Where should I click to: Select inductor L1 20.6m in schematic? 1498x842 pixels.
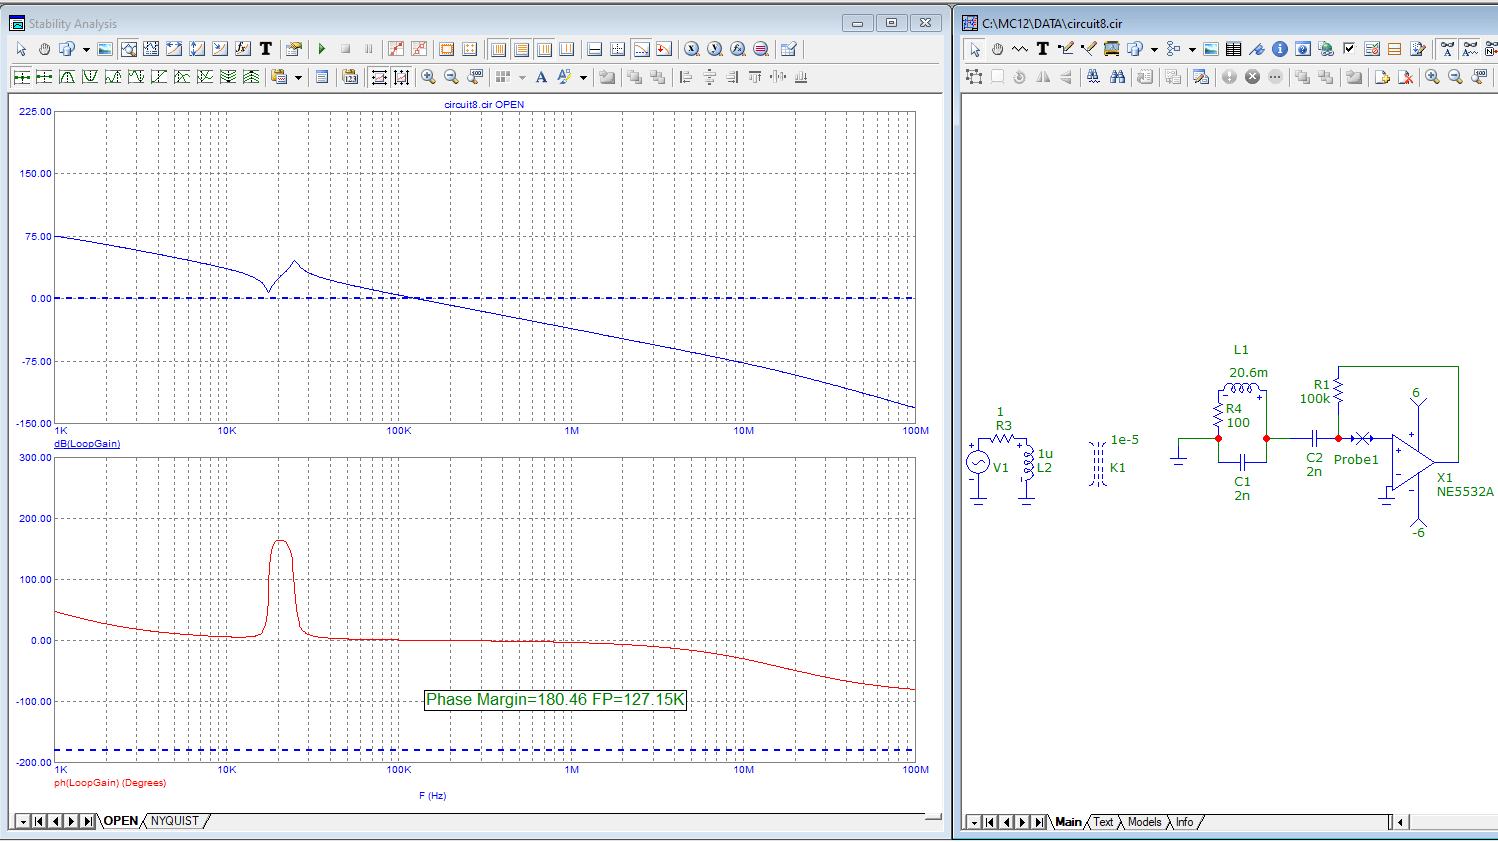1242,388
